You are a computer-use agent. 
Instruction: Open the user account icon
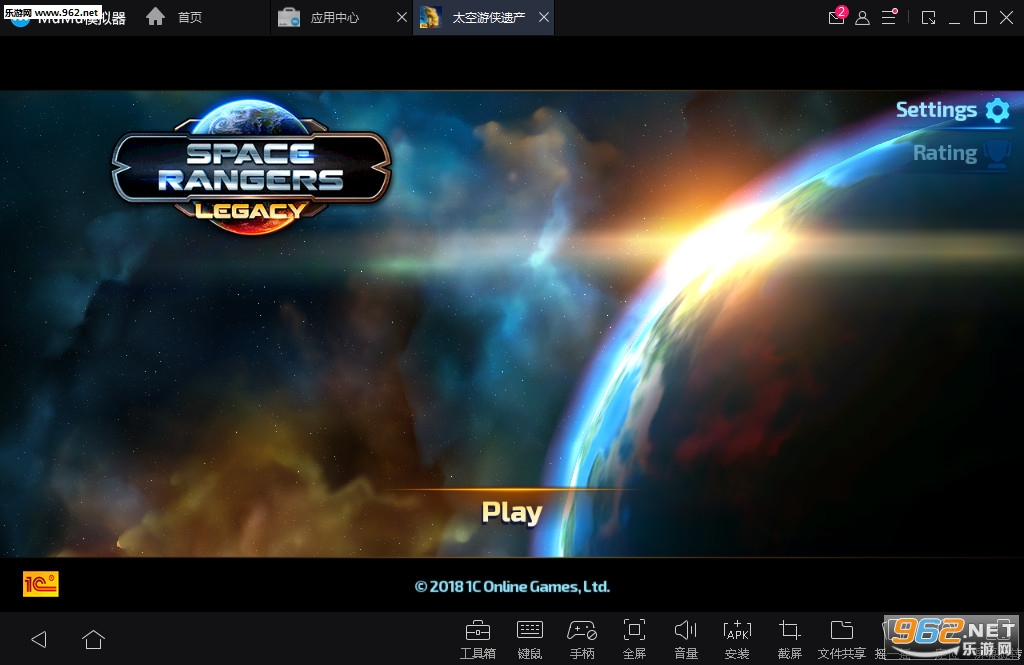[862, 18]
